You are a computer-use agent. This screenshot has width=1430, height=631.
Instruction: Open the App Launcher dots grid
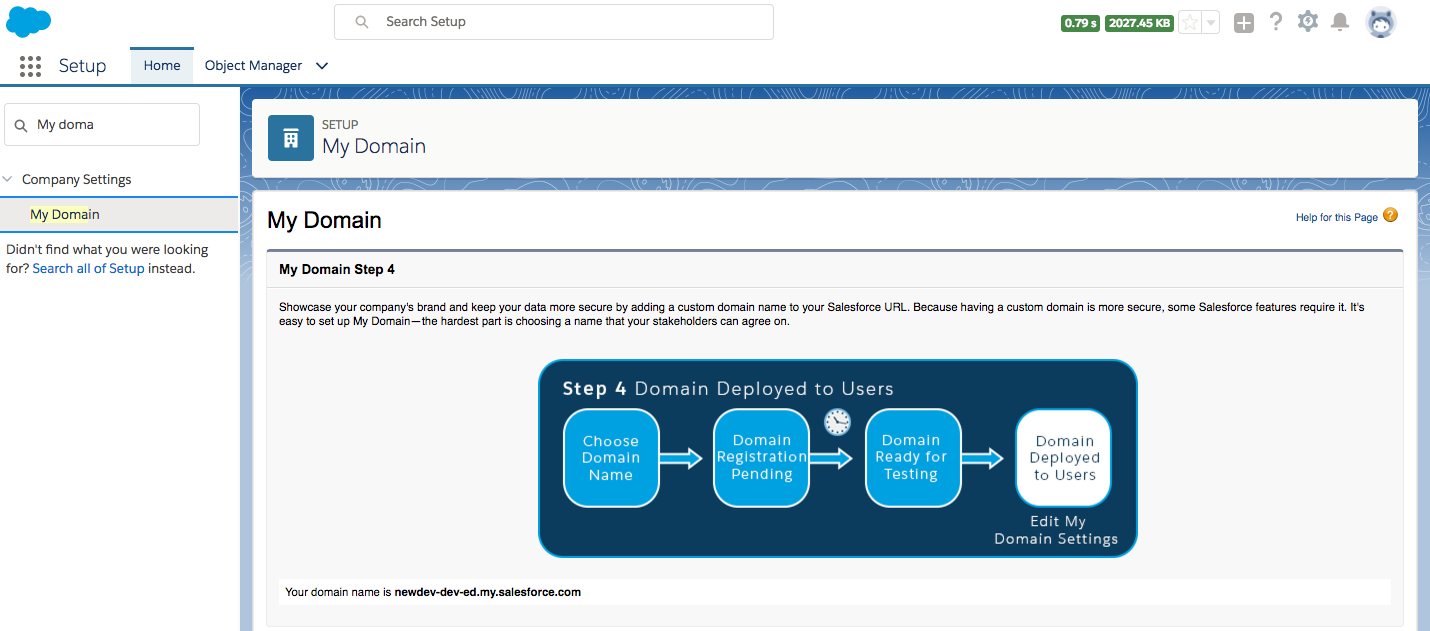30,66
